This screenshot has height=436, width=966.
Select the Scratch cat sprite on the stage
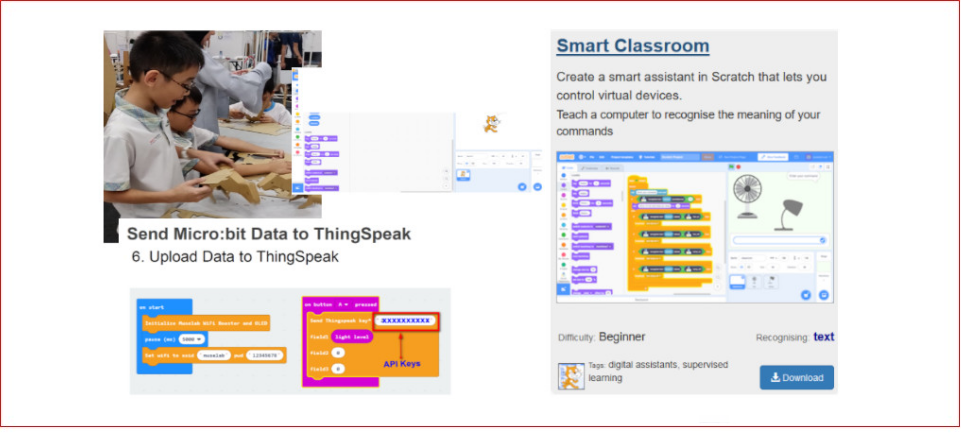(491, 124)
